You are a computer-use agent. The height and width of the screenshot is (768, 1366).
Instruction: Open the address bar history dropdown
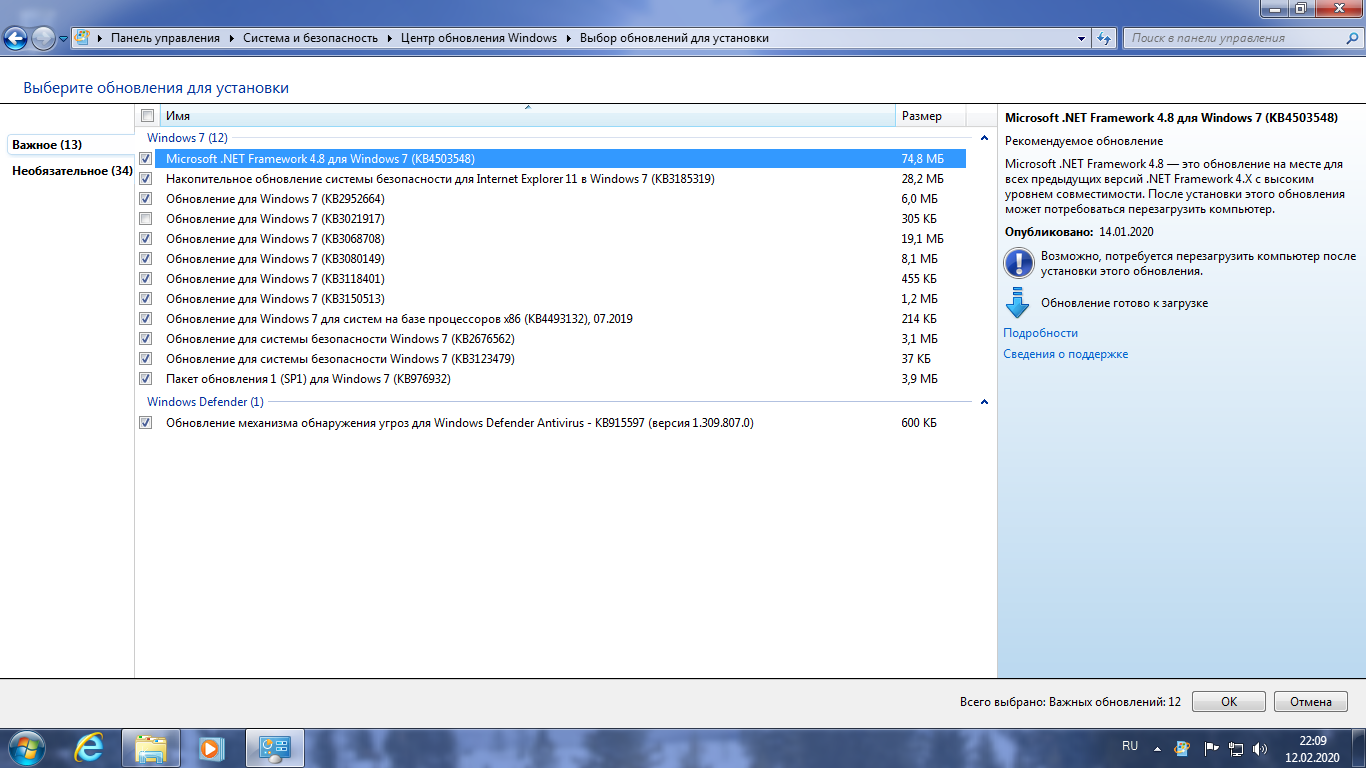click(1082, 38)
